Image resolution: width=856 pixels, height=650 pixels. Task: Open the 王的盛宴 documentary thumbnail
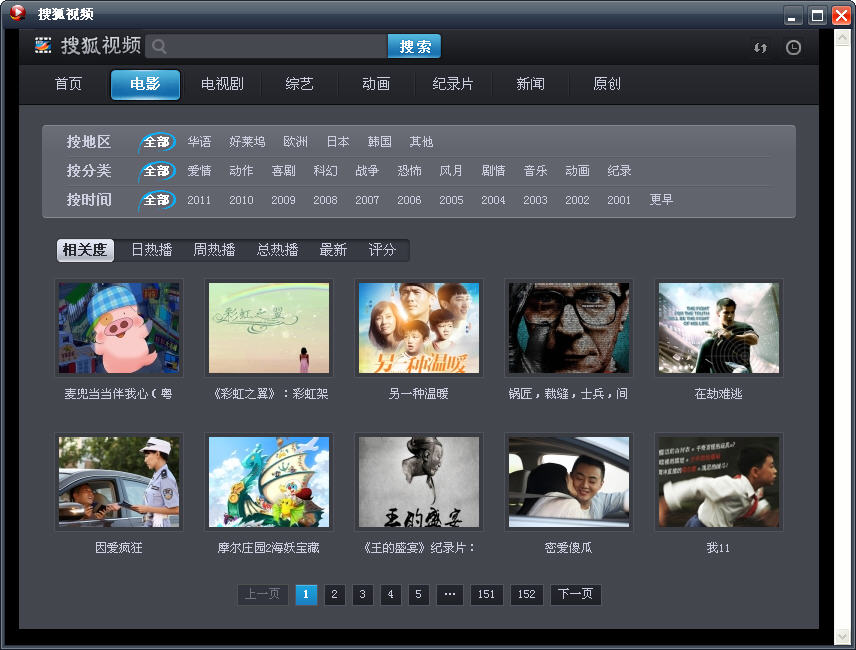419,482
